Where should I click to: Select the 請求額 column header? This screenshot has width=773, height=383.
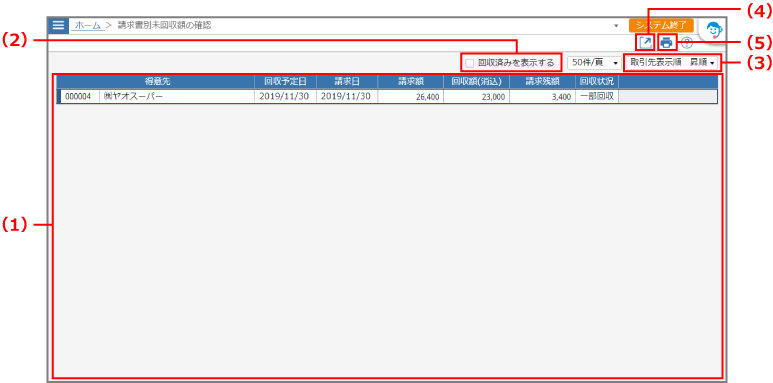tap(411, 82)
